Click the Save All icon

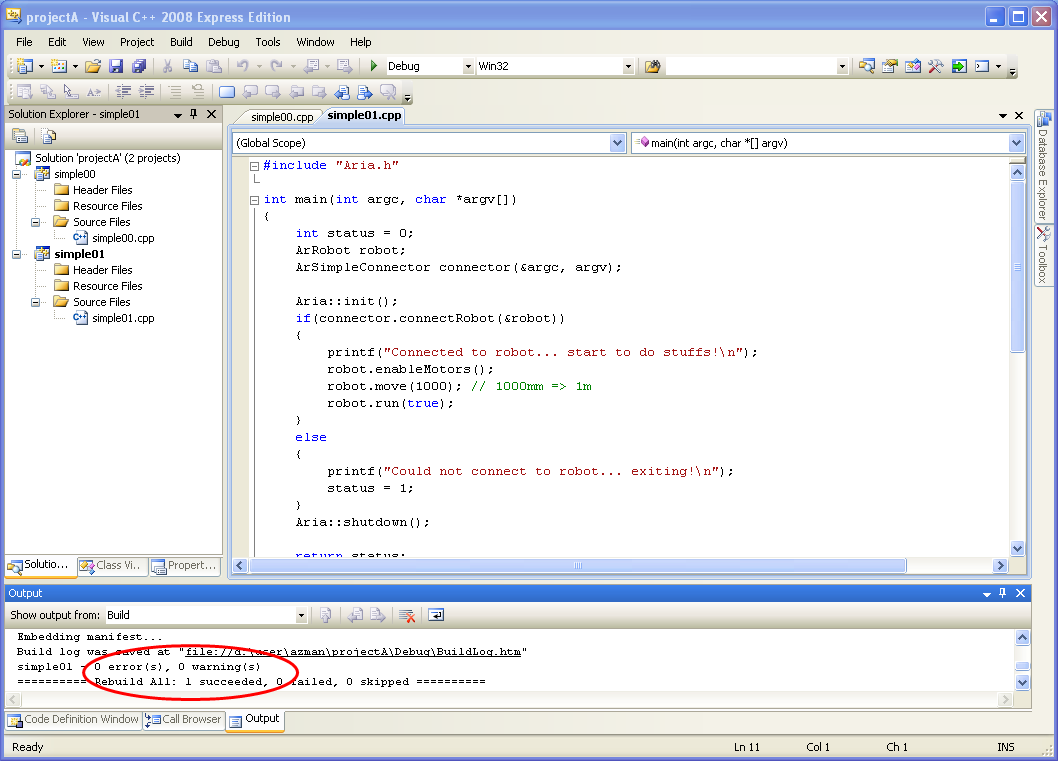click(139, 66)
